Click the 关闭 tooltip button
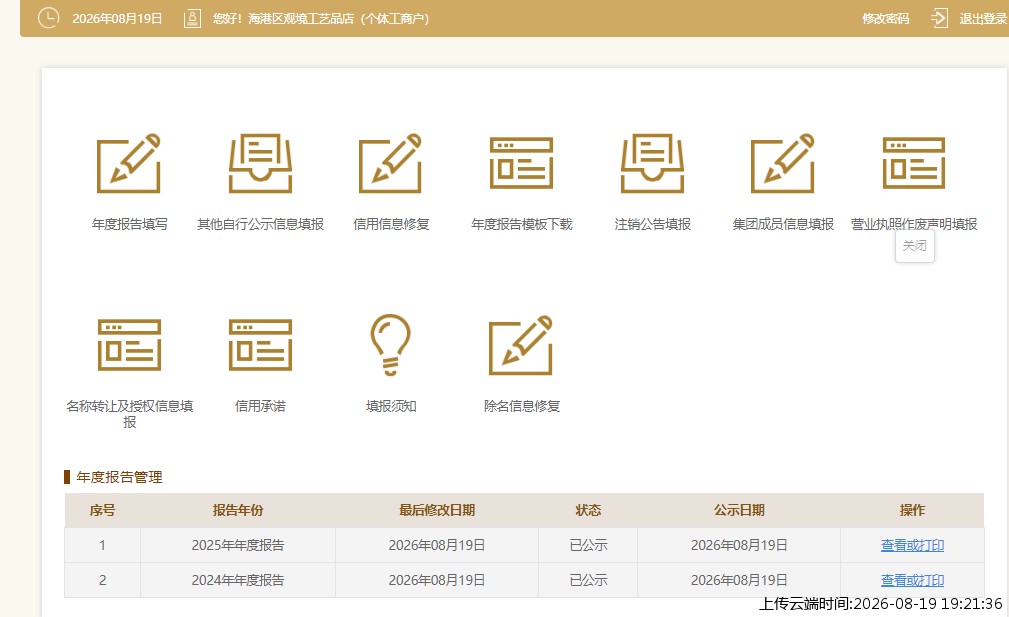Viewport: 1009px width, 617px height. (x=914, y=246)
